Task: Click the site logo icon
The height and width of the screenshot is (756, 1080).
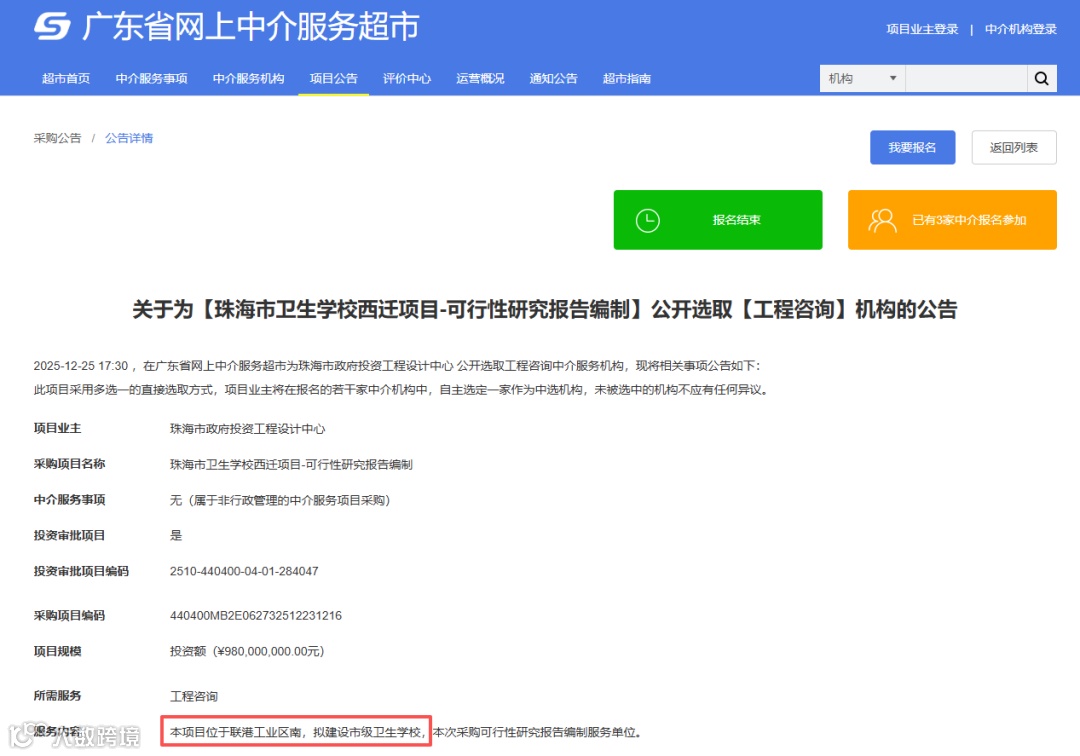Action: (52, 27)
